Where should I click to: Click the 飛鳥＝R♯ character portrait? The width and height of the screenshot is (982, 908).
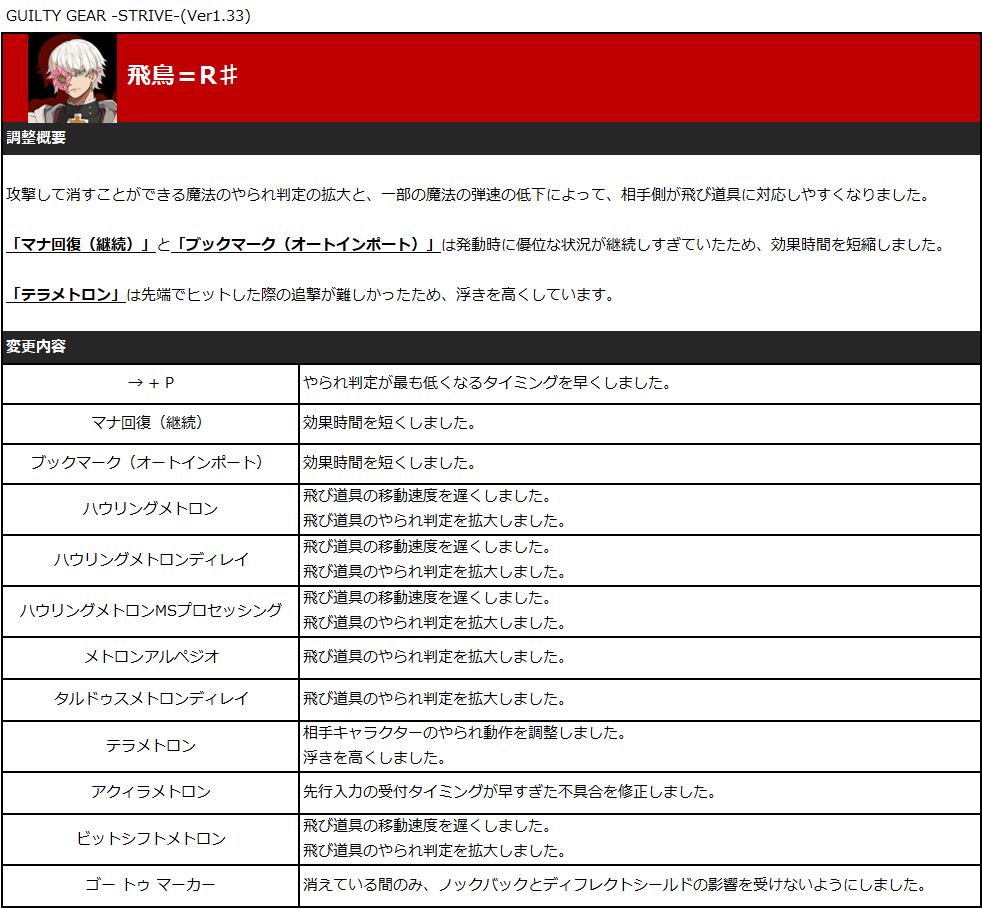point(73,78)
